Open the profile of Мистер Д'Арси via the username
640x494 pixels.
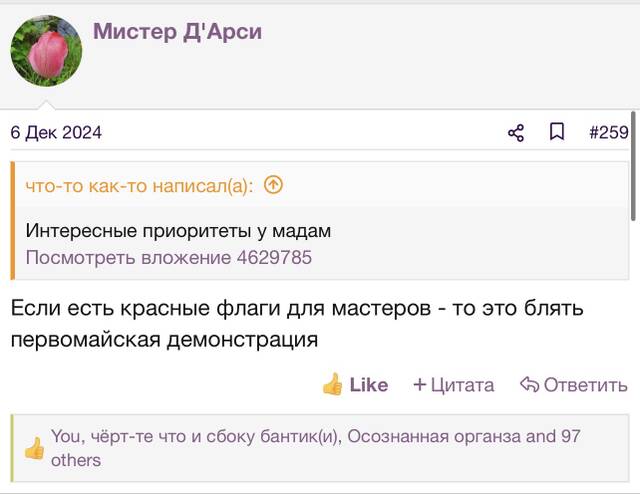coord(178,32)
